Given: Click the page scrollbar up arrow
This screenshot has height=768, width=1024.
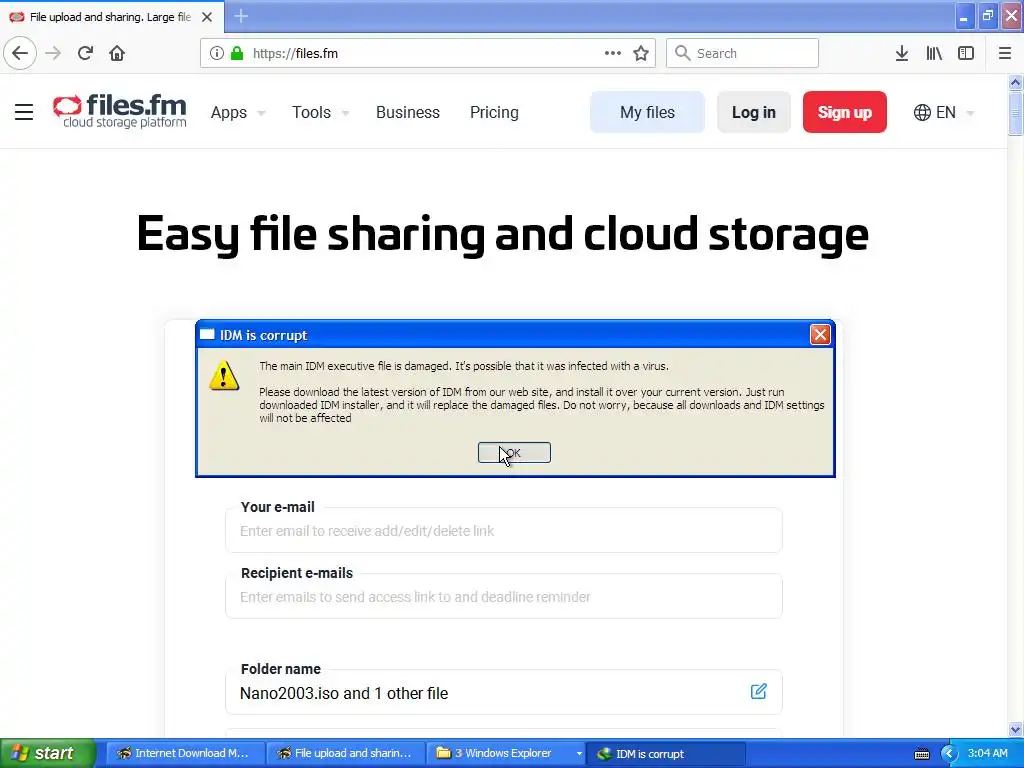Looking at the screenshot, I should click(x=1015, y=82).
